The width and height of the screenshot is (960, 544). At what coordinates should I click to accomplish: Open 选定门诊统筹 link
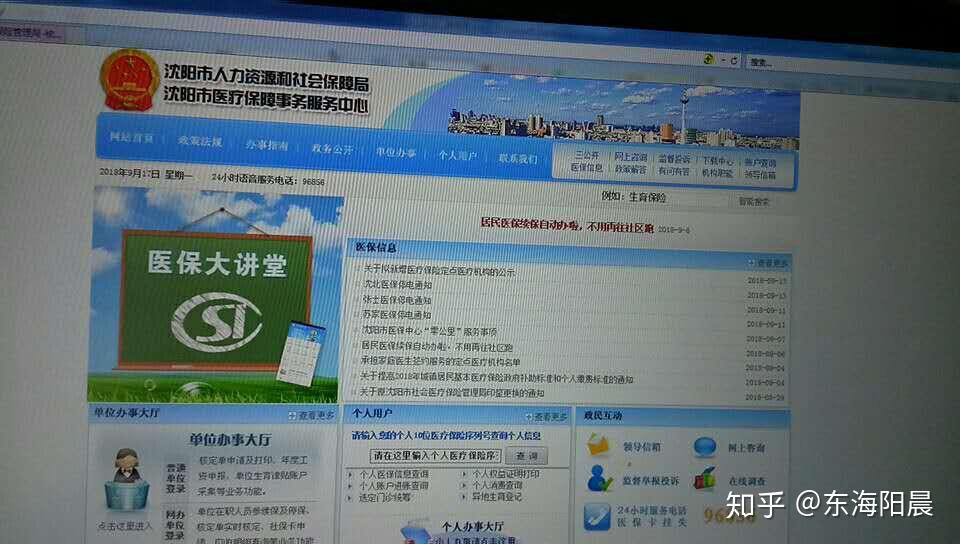click(x=384, y=497)
